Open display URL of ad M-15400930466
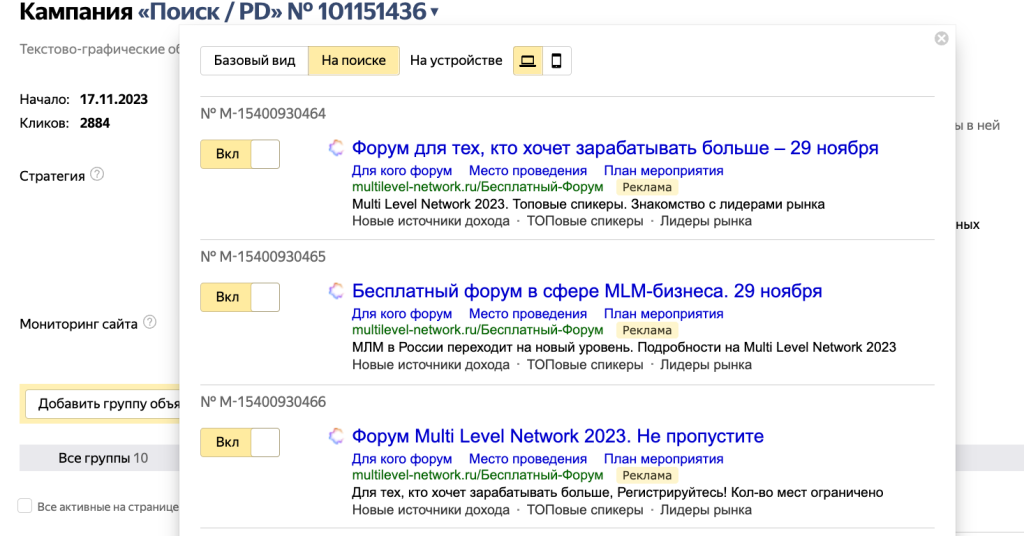 click(477, 475)
